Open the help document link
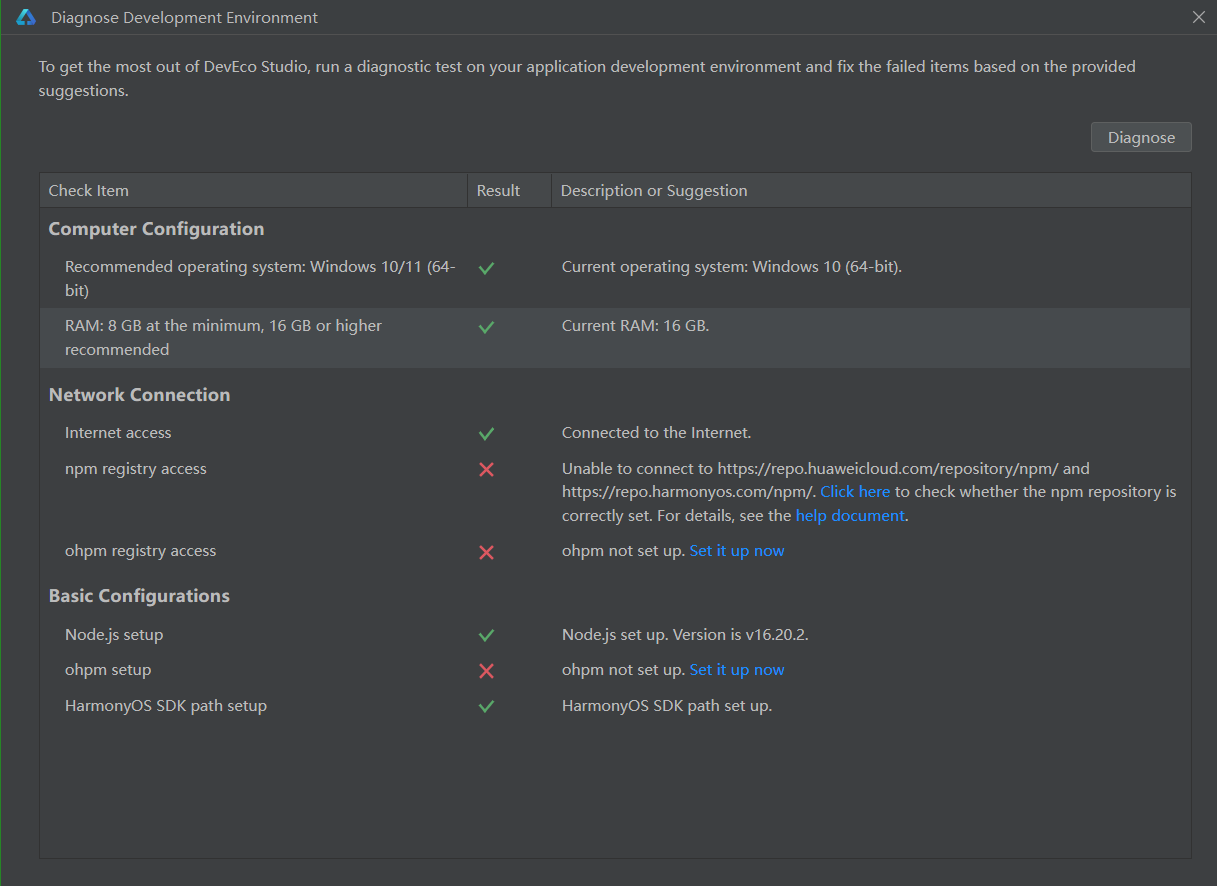 850,516
